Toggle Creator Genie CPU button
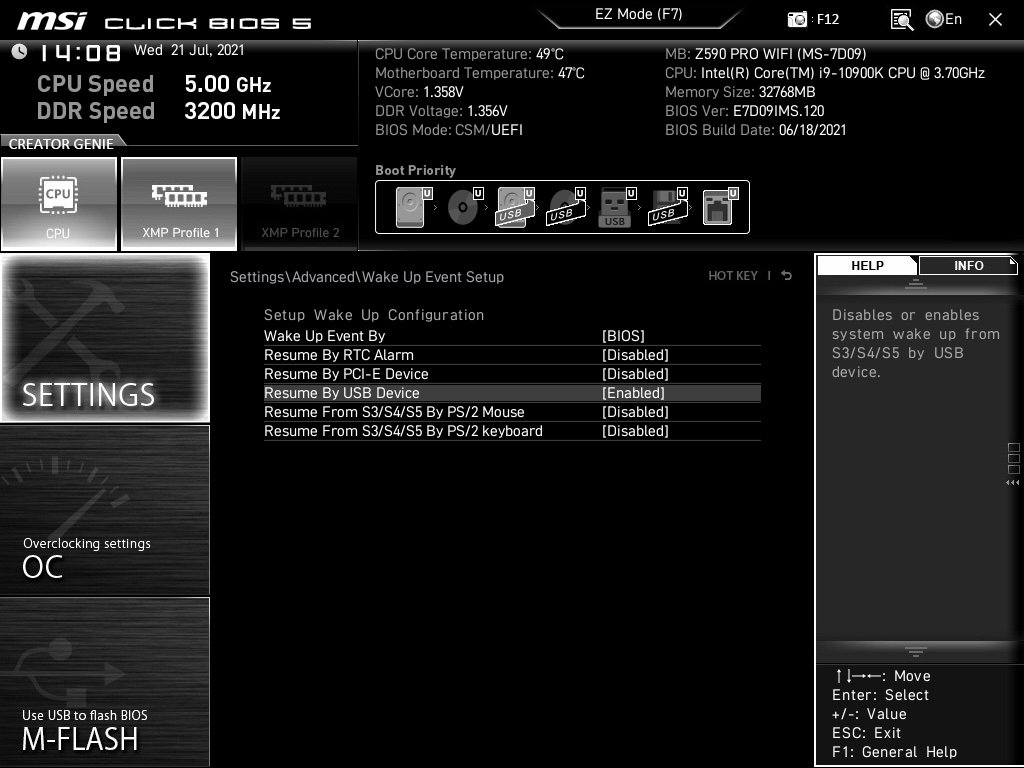Viewport: 1024px width, 768px height. click(59, 204)
